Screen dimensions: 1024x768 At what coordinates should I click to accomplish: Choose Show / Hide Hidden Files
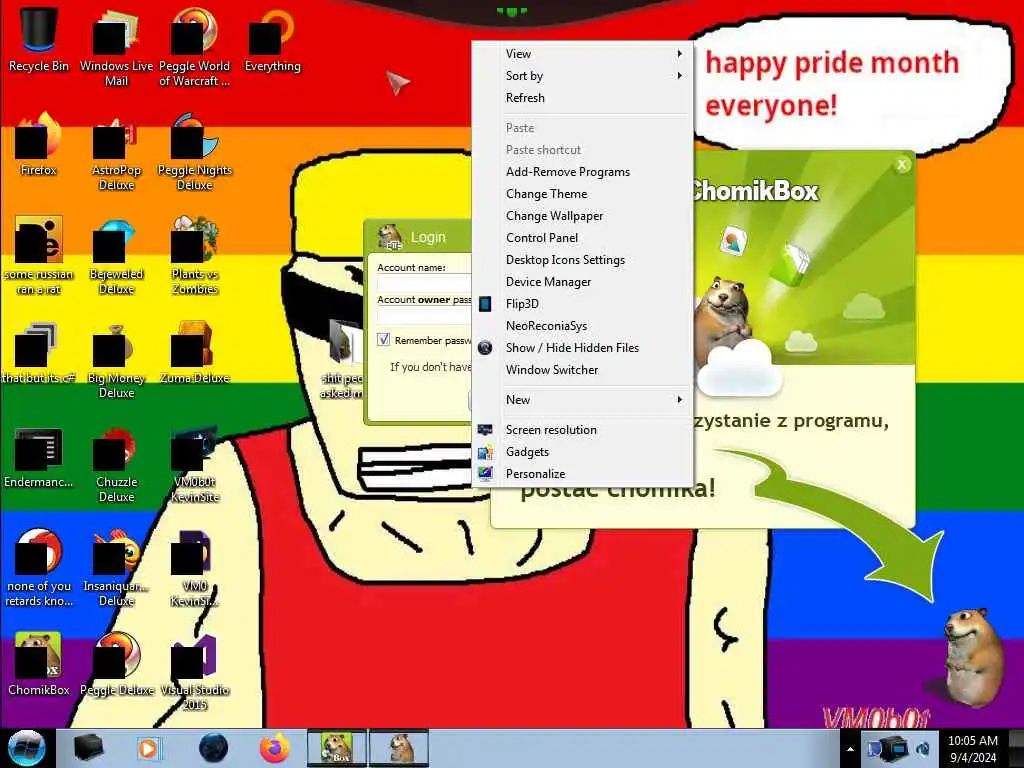click(x=582, y=347)
